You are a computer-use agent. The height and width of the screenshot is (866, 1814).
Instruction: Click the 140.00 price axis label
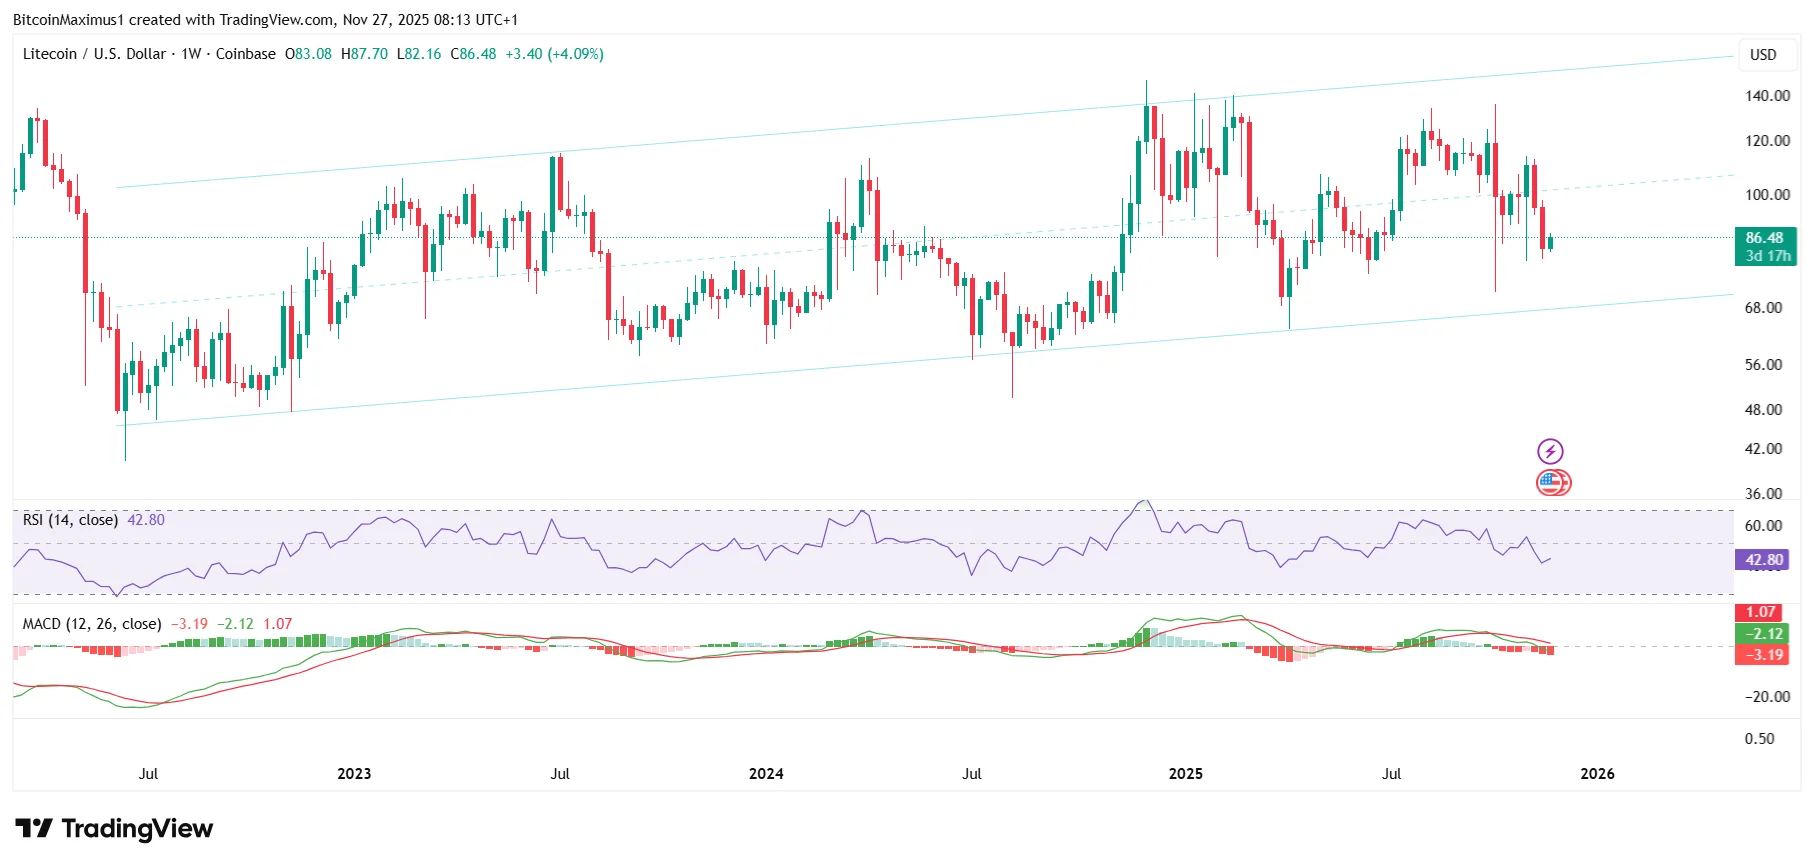(x=1767, y=96)
